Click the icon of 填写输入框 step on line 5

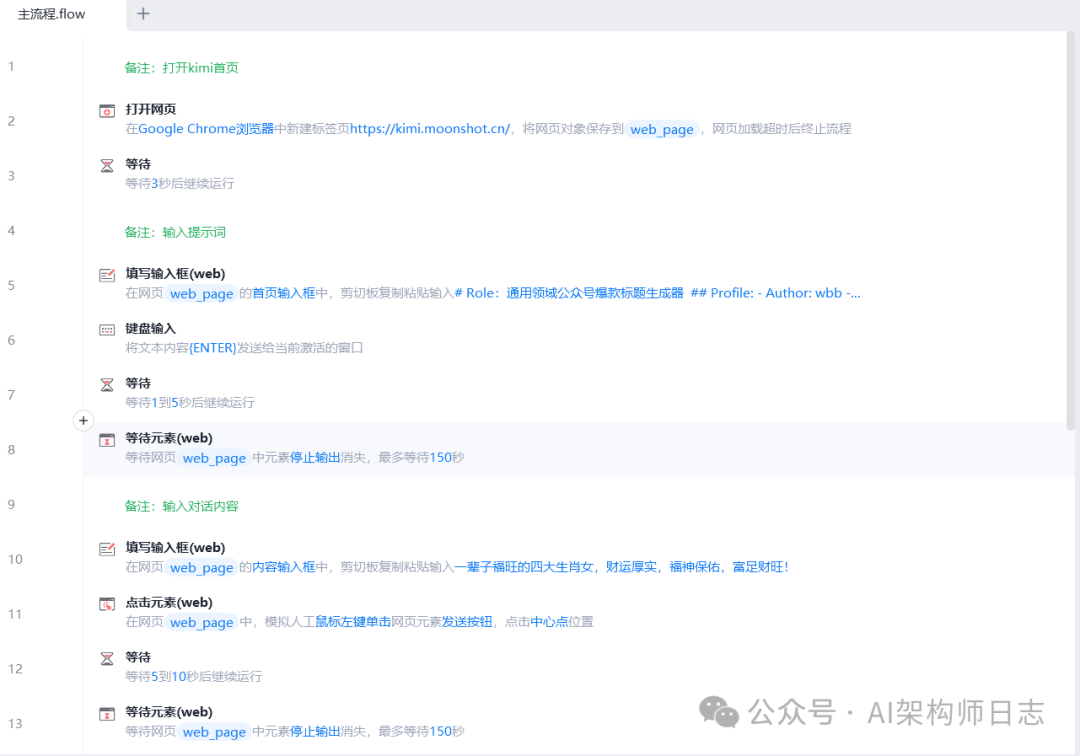pos(107,275)
